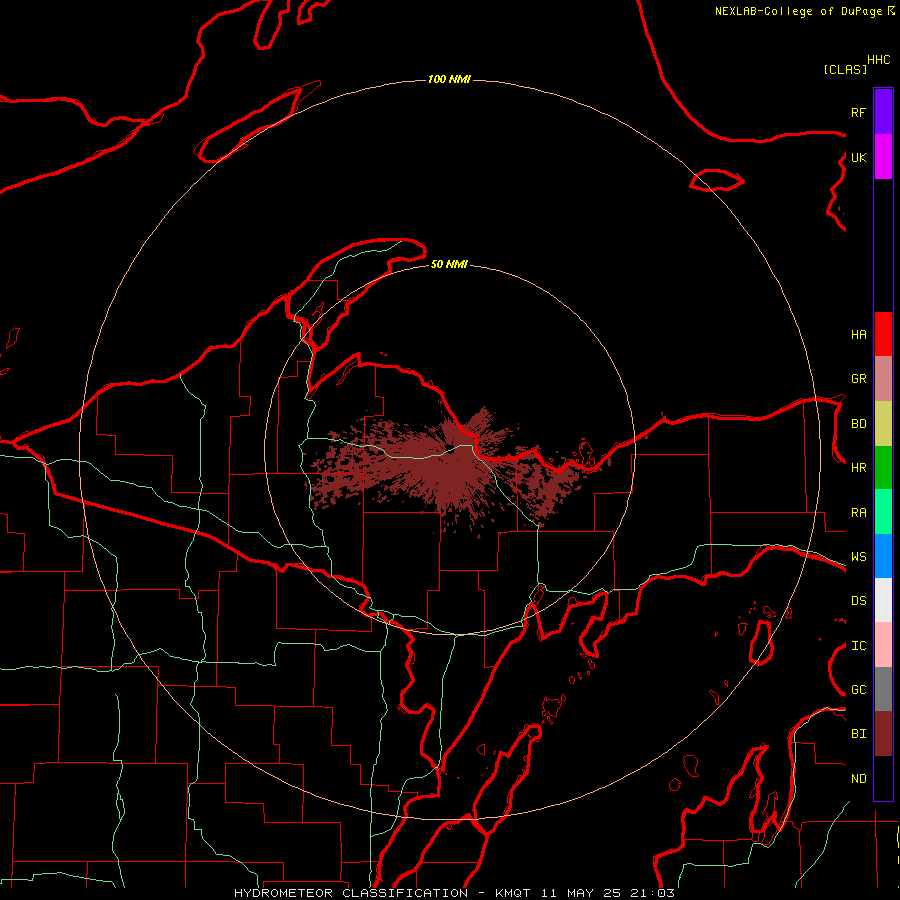This screenshot has width=900, height=900.
Task: Click the GC legend label
Action: click(859, 690)
